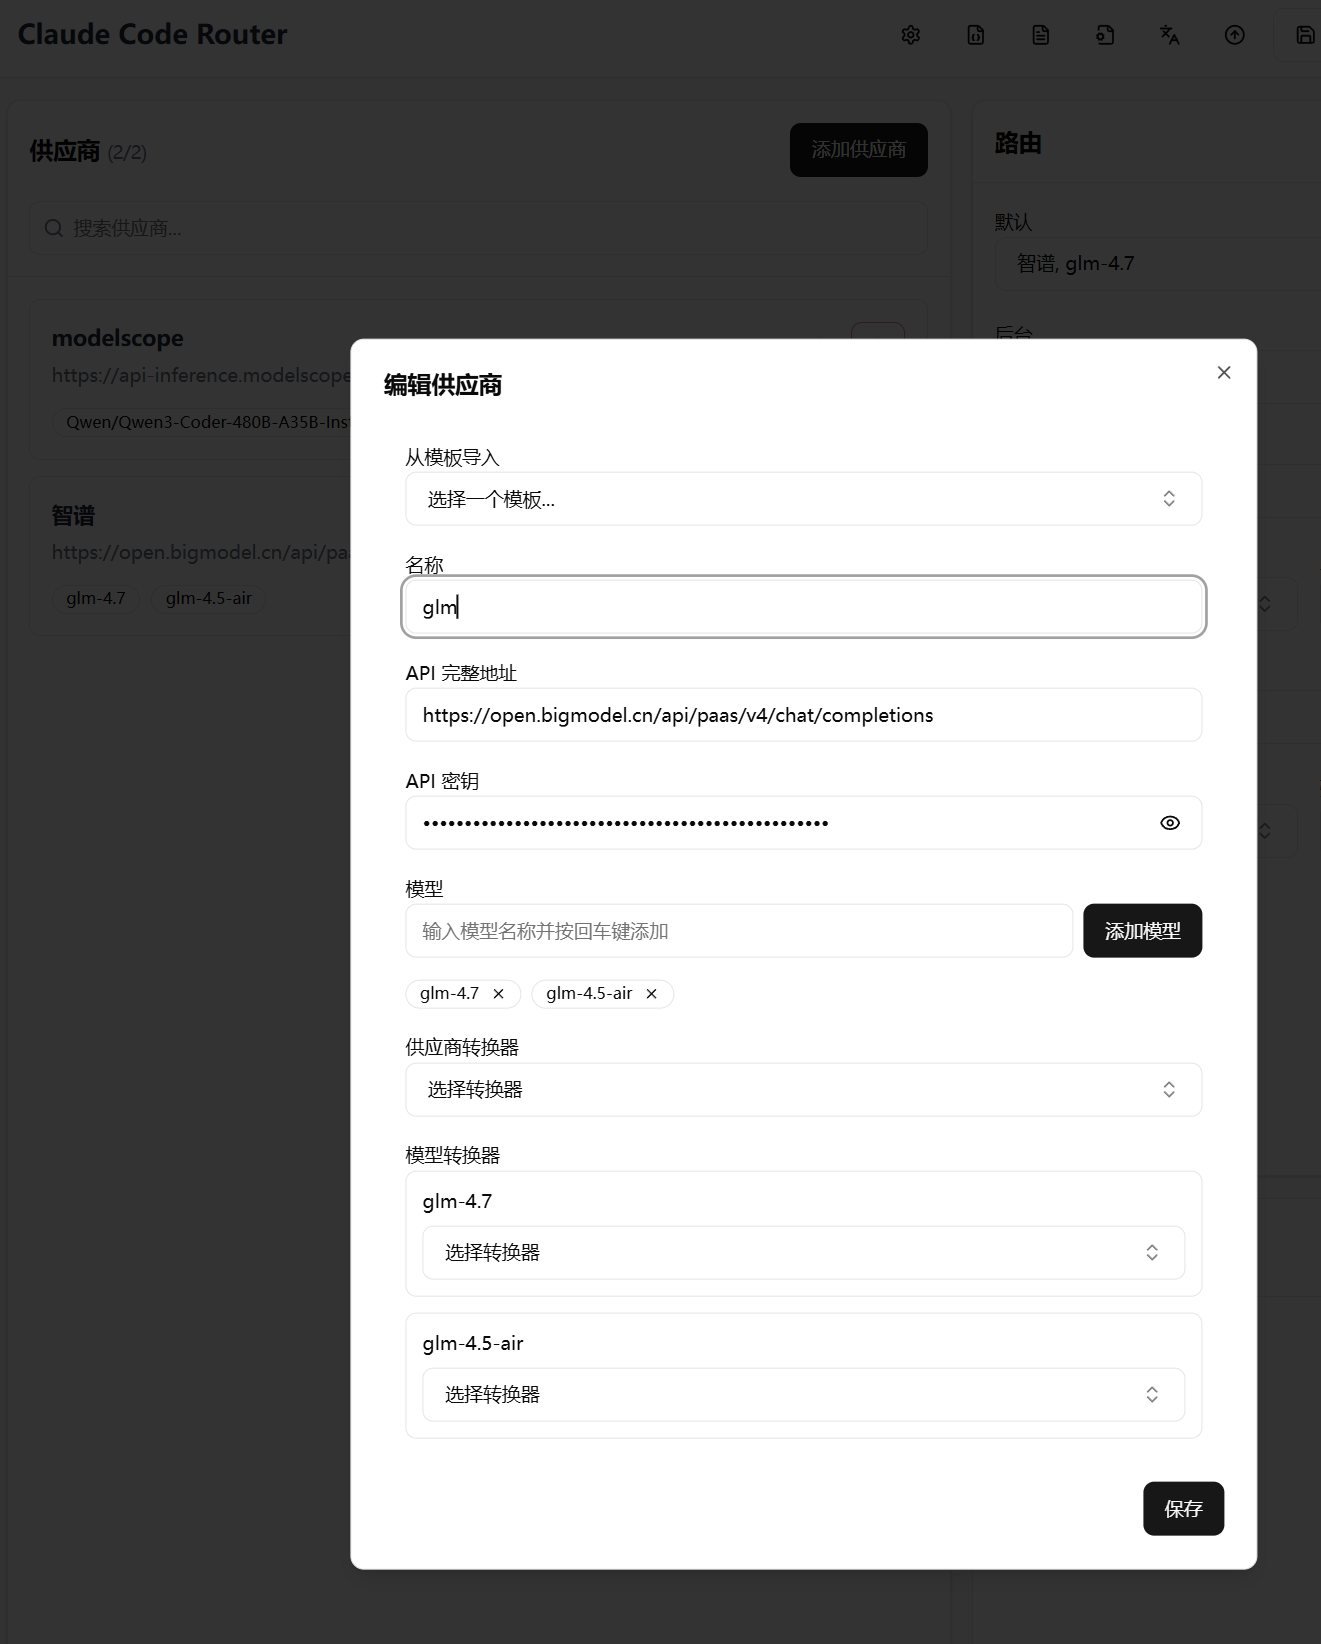Image resolution: width=1321 pixels, height=1644 pixels.
Task: Open the document text icon in header
Action: click(x=1041, y=35)
